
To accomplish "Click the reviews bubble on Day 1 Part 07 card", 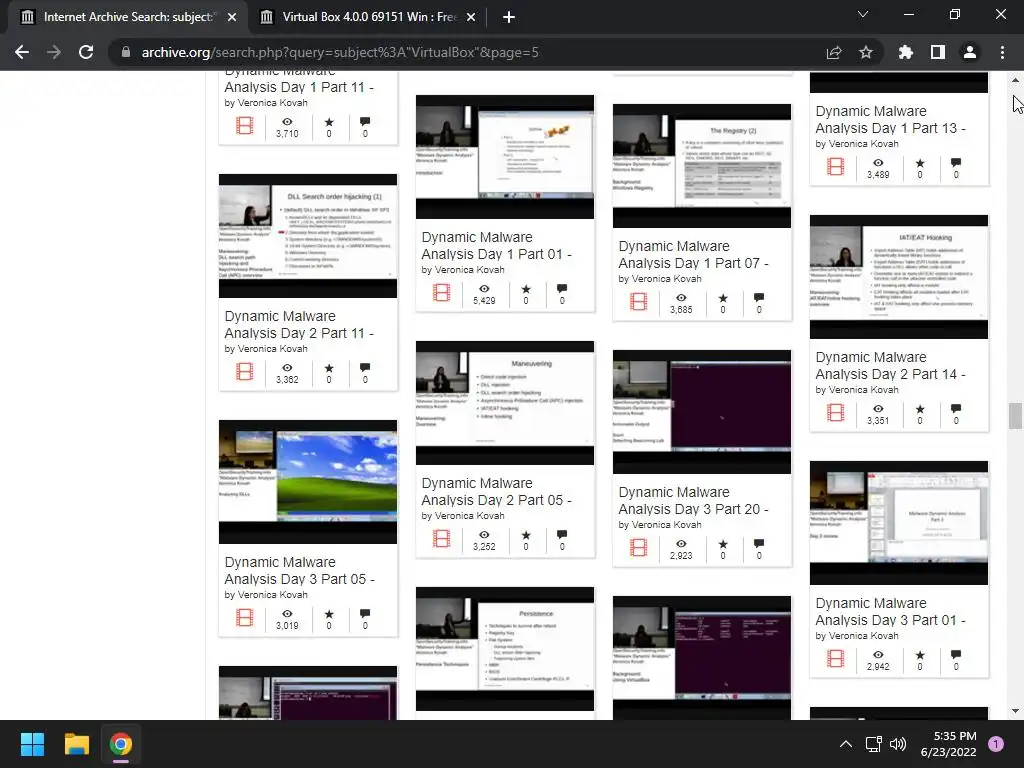I will tap(759, 298).
